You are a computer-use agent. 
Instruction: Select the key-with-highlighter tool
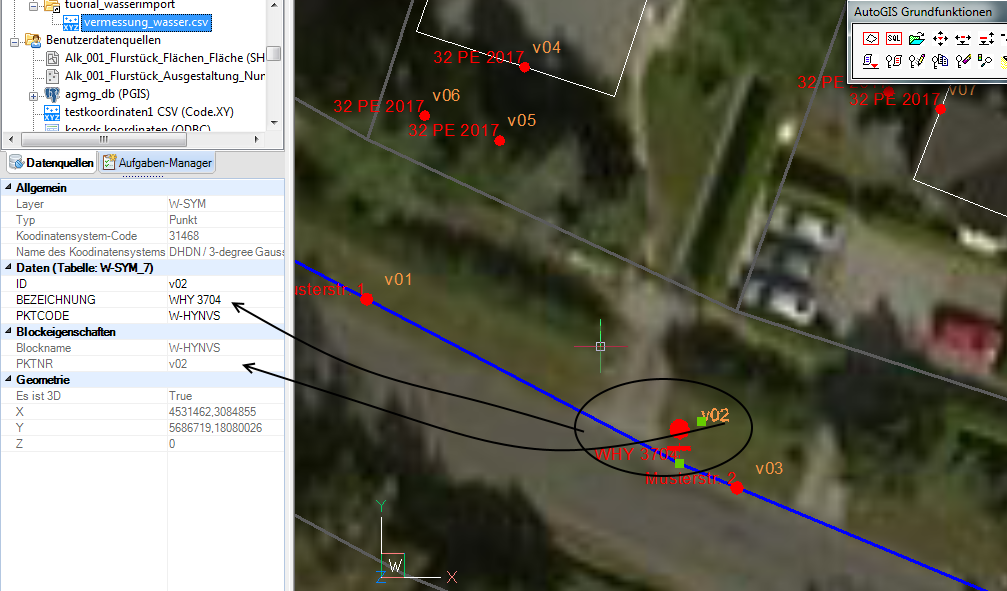coord(961,61)
